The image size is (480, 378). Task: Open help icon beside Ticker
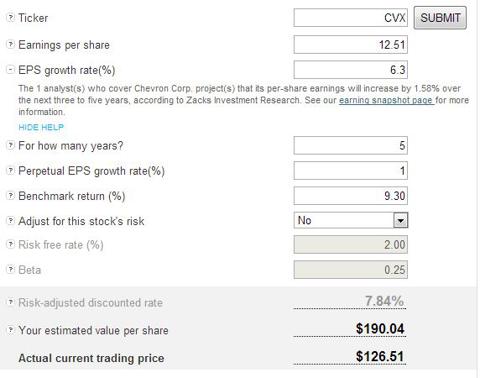click(x=11, y=17)
